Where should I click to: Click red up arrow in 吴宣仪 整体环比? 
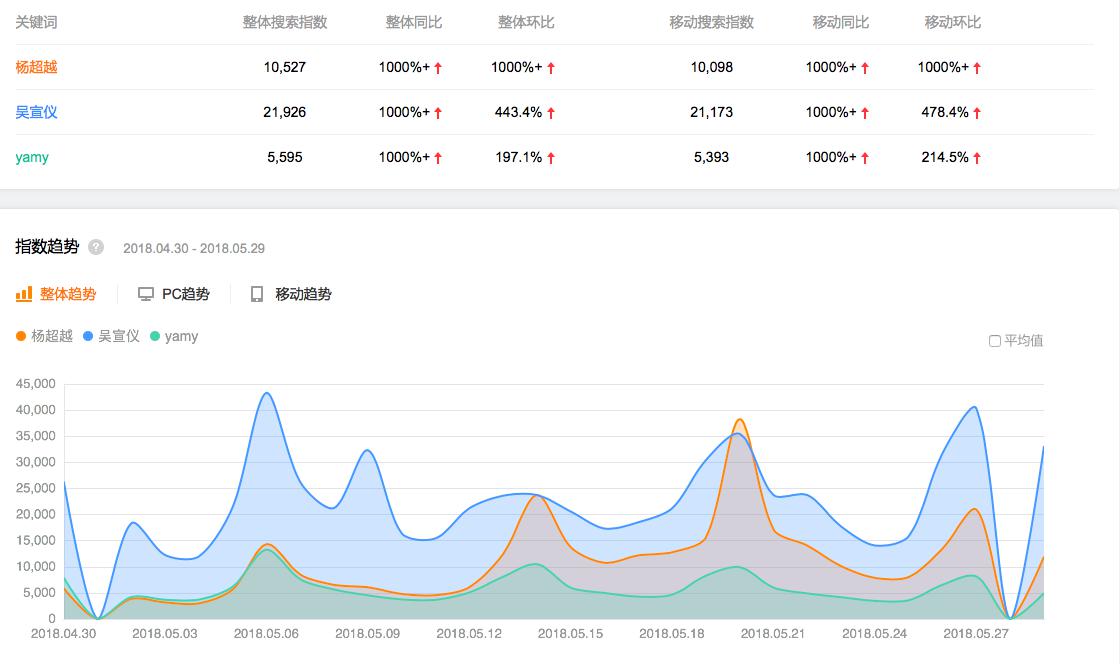(551, 113)
